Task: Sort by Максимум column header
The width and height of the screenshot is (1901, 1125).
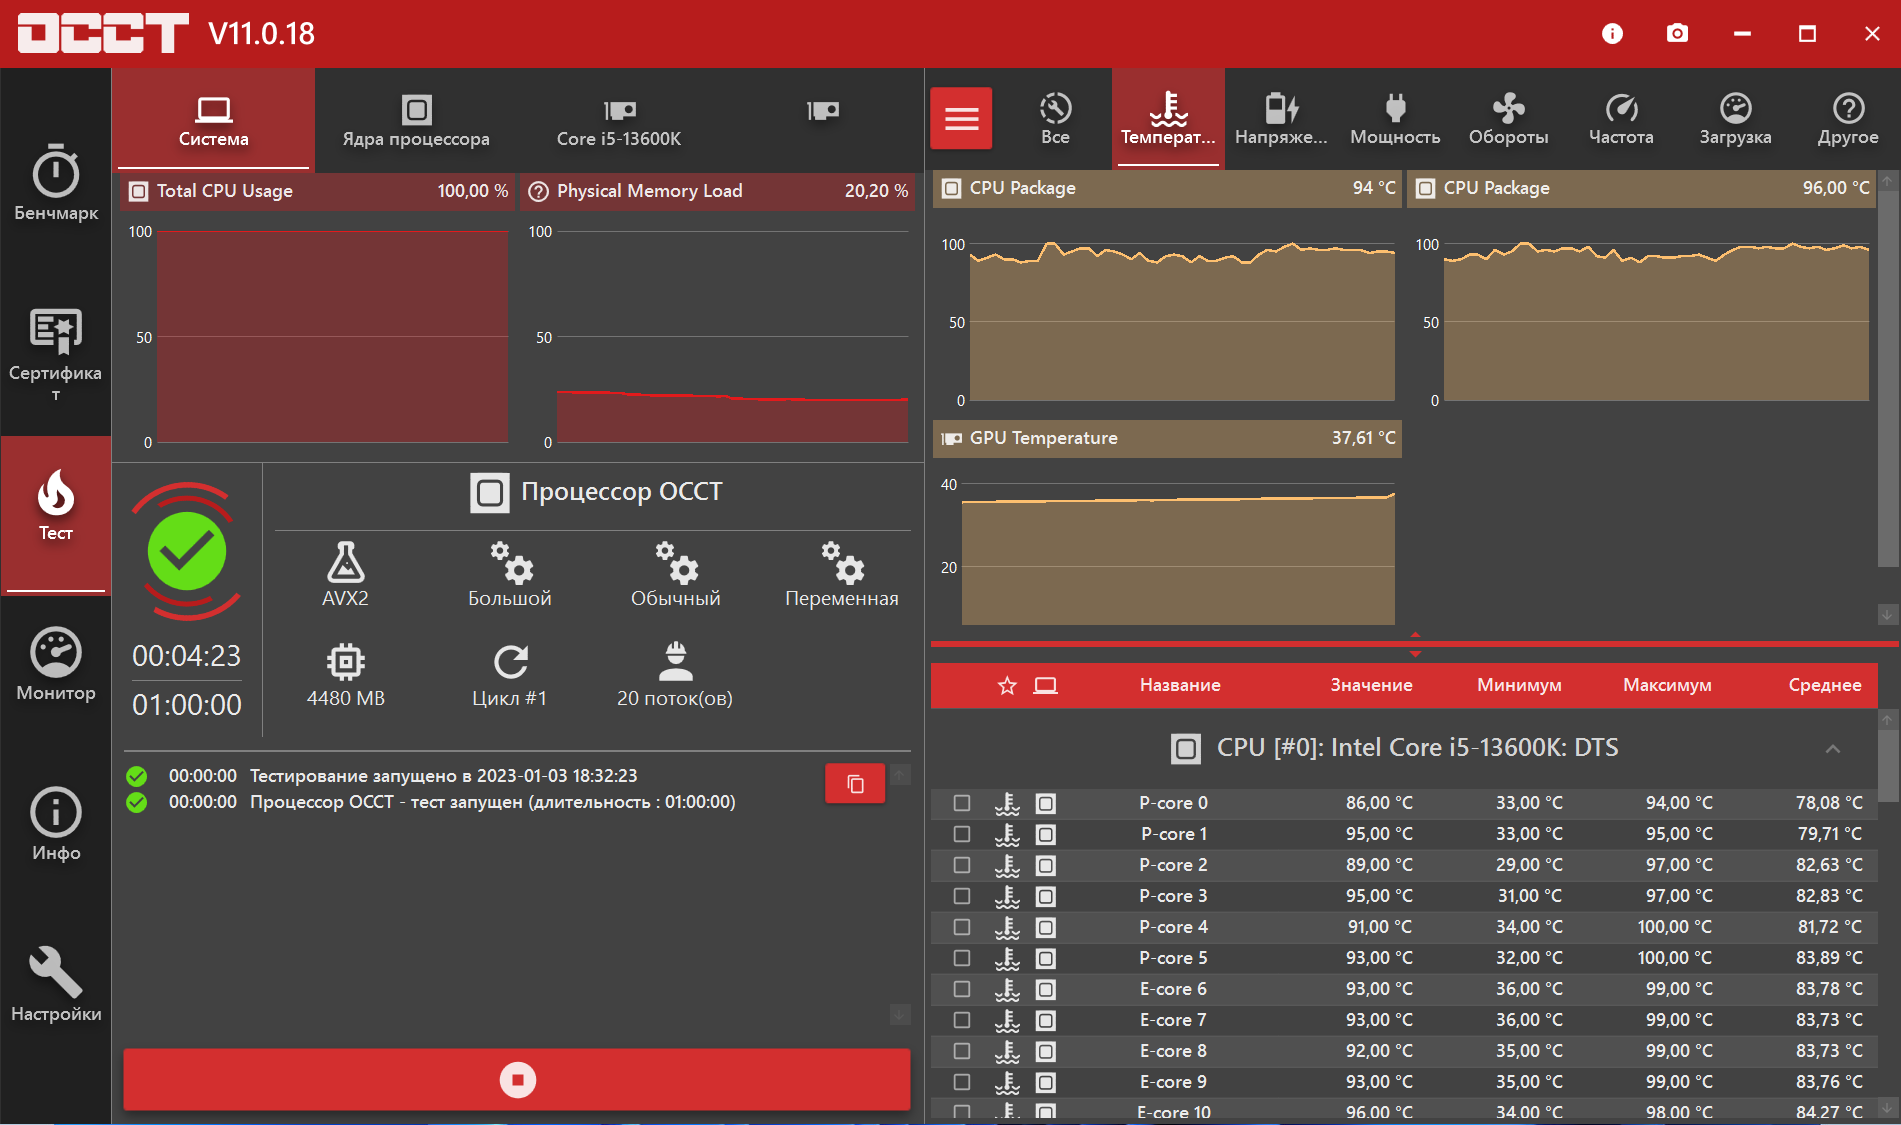Action: click(x=1667, y=685)
